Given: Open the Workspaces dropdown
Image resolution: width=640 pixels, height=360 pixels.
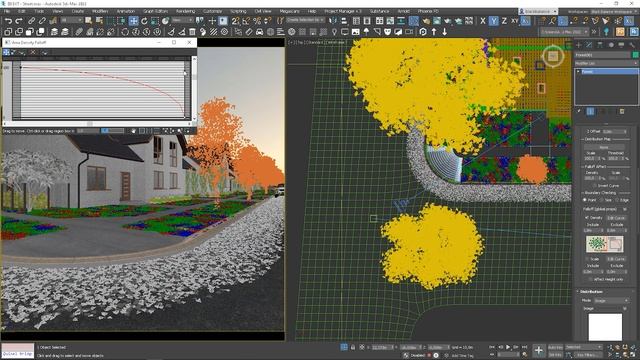Looking at the screenshot, I should click(x=613, y=11).
